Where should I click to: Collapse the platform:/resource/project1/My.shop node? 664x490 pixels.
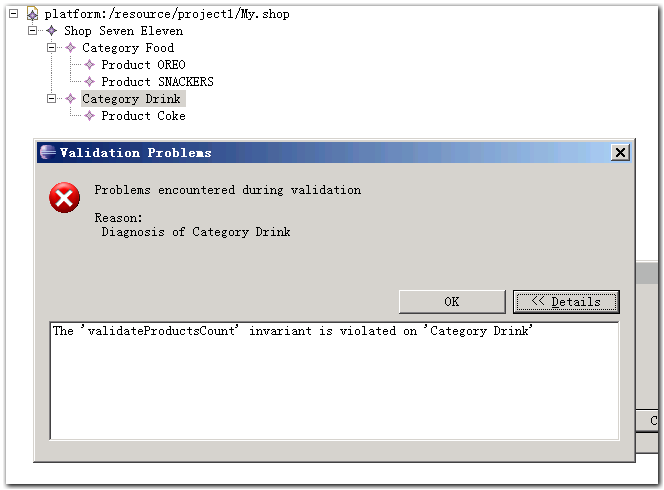click(x=14, y=15)
